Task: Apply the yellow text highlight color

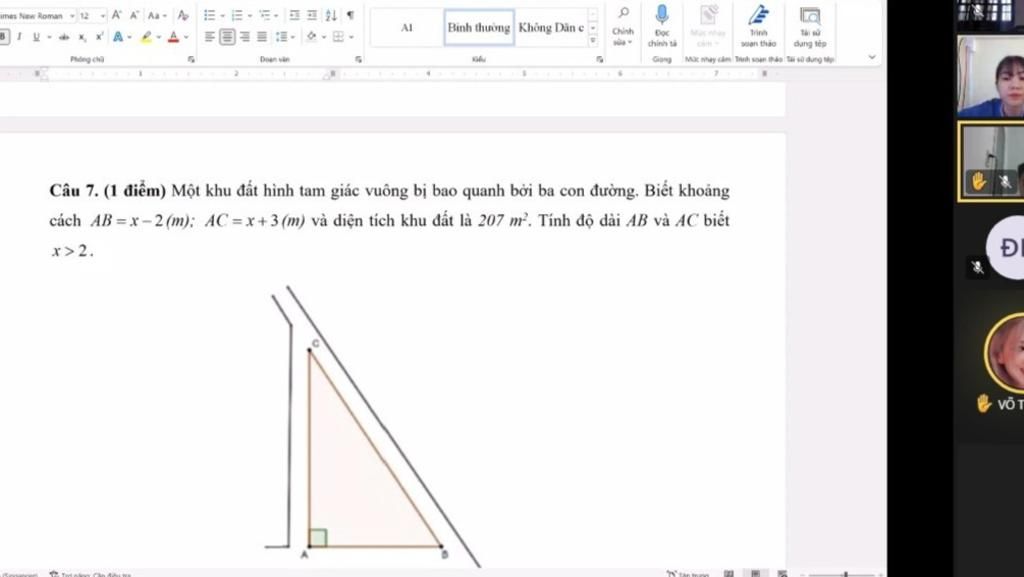Action: coord(146,37)
